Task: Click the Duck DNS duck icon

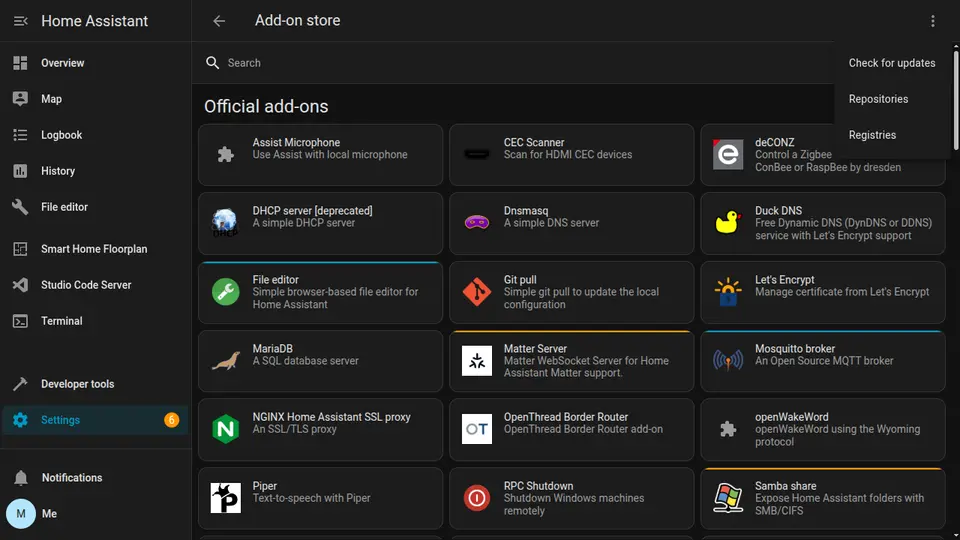Action: (x=728, y=222)
